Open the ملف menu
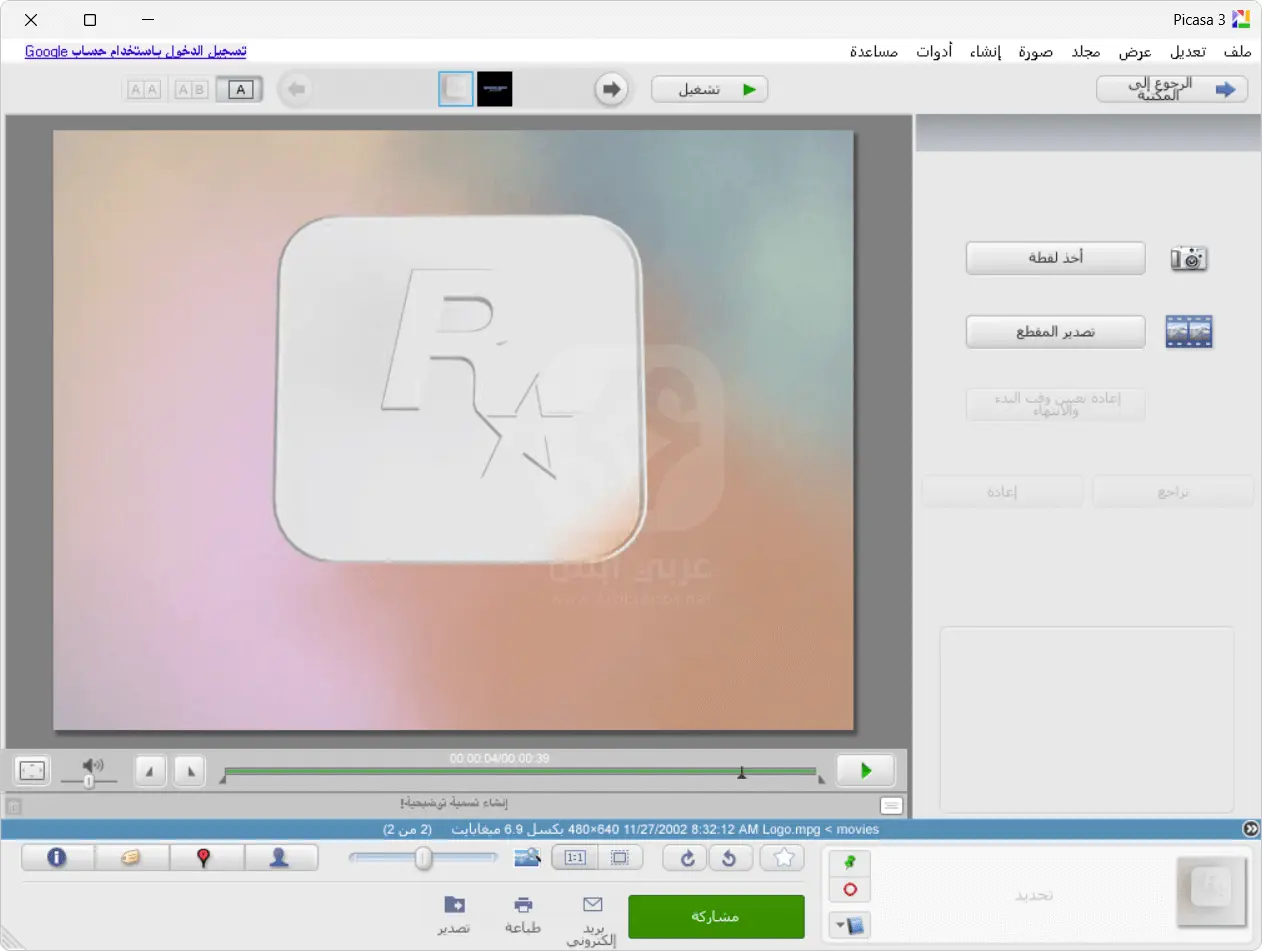The width and height of the screenshot is (1262, 951). [x=1237, y=52]
